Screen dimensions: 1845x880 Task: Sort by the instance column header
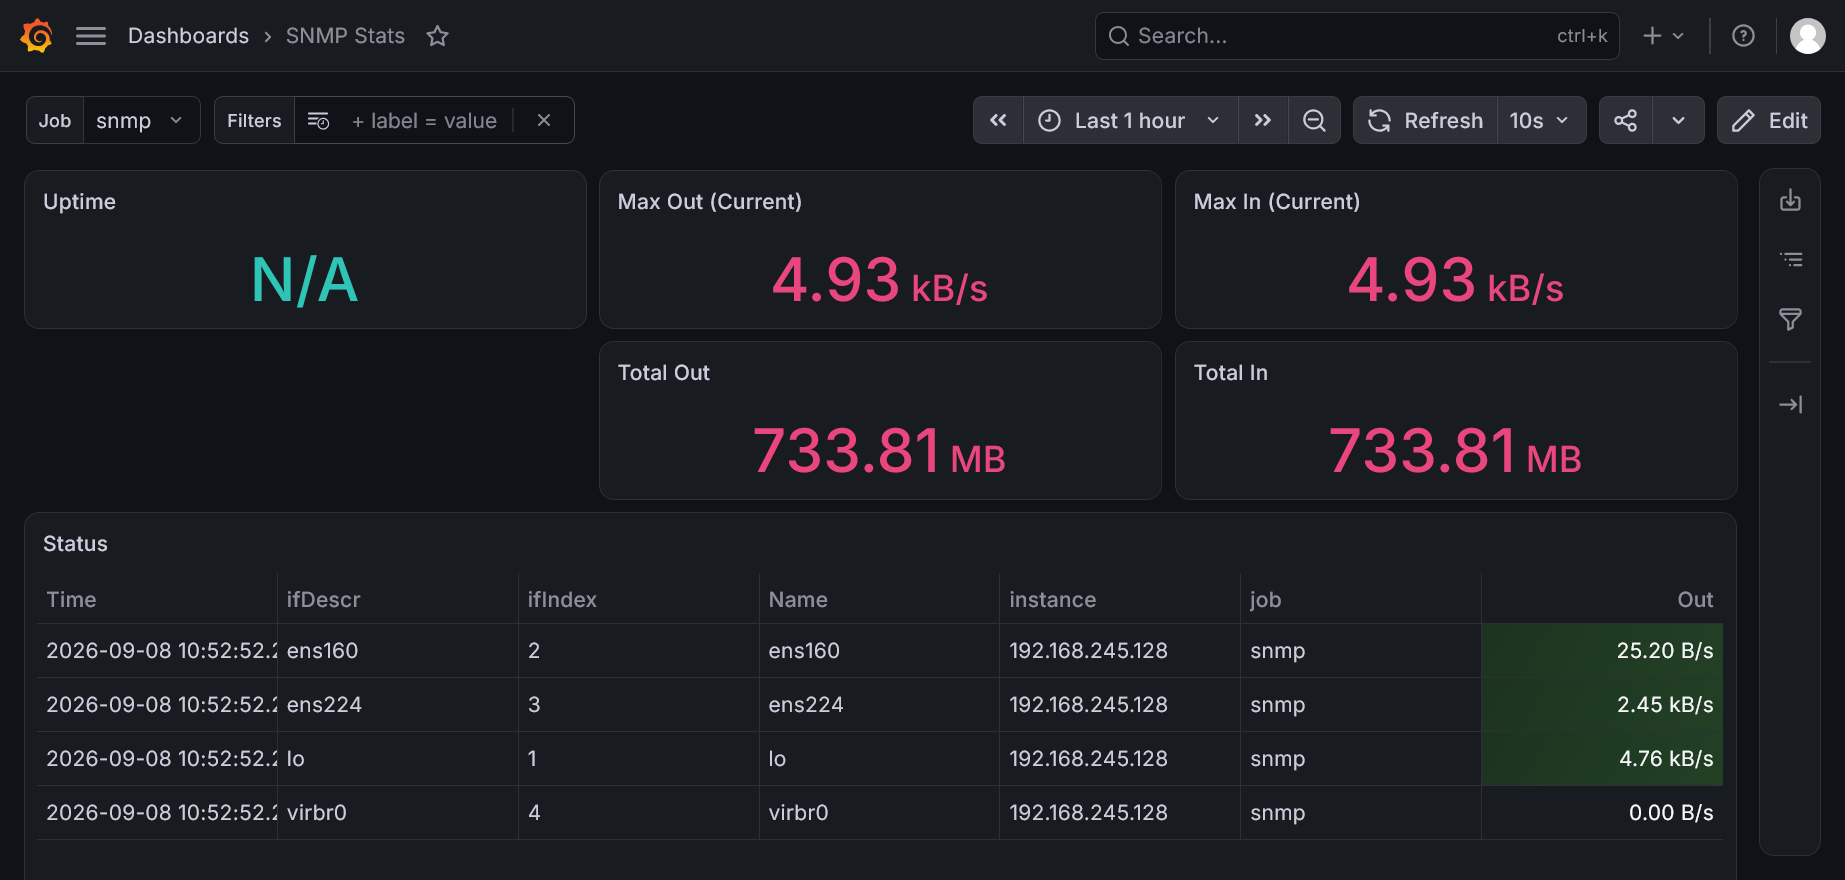pyautogui.click(x=1052, y=599)
